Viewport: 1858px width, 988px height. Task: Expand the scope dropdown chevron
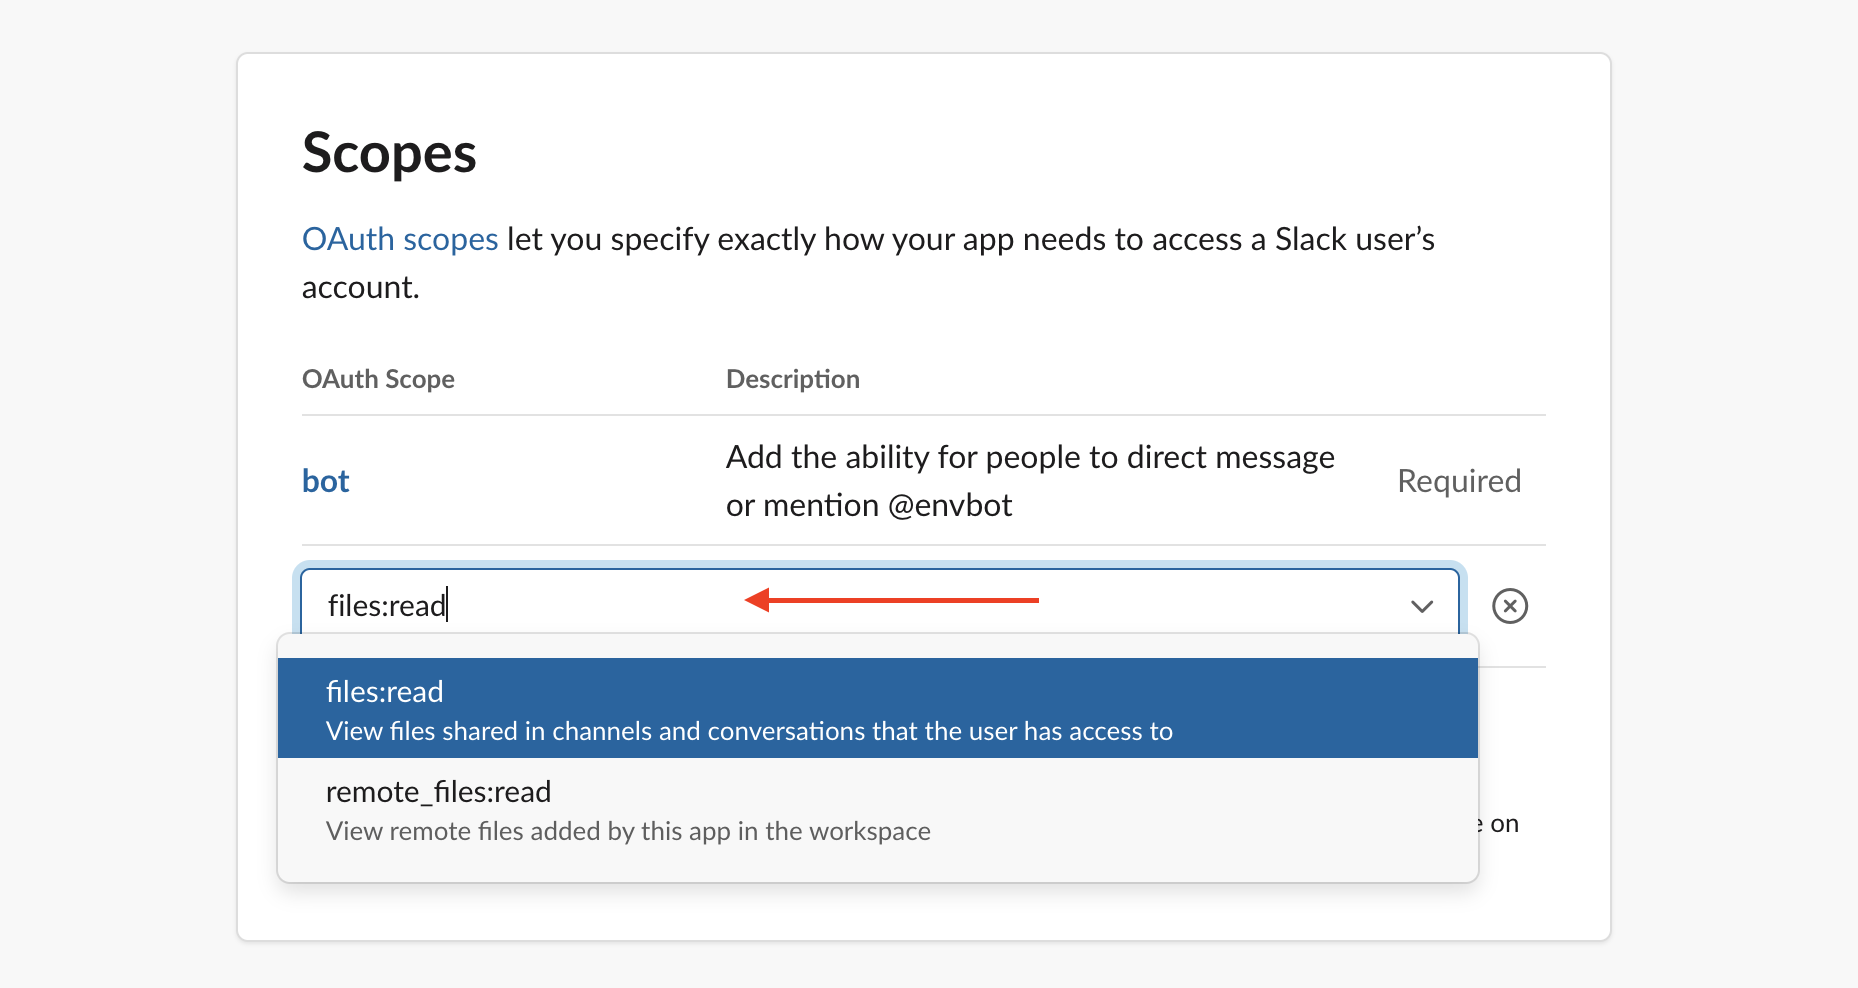point(1421,606)
